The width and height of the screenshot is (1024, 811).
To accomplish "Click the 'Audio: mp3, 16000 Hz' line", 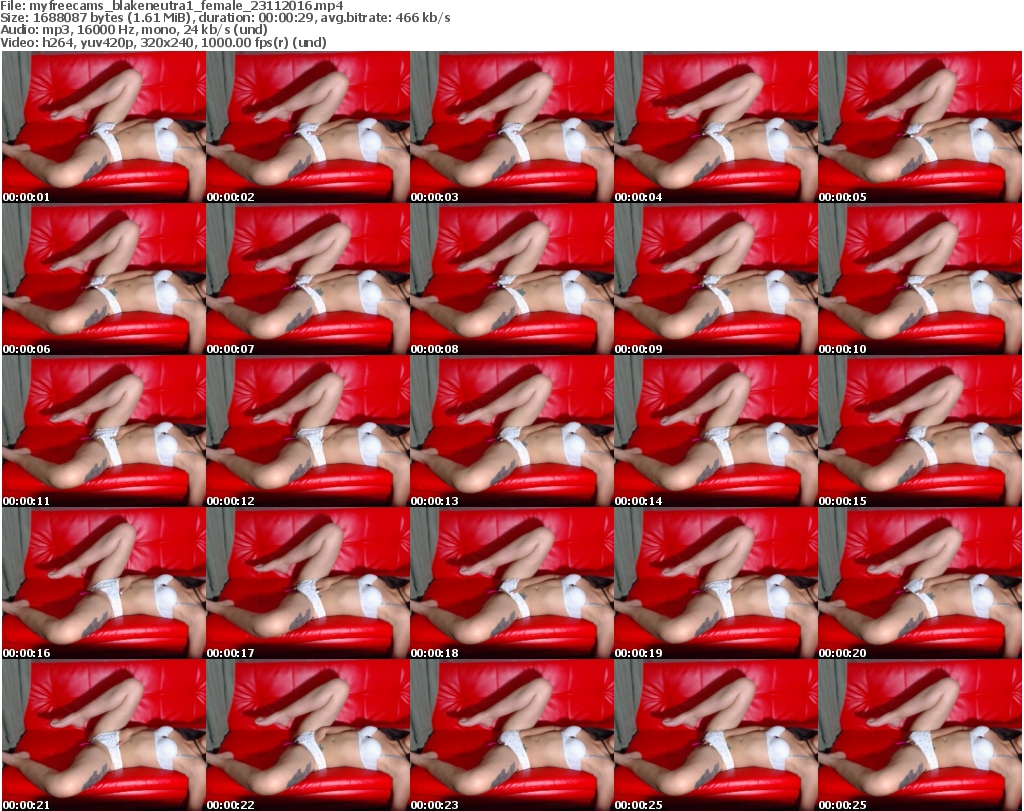I will tap(134, 30).
